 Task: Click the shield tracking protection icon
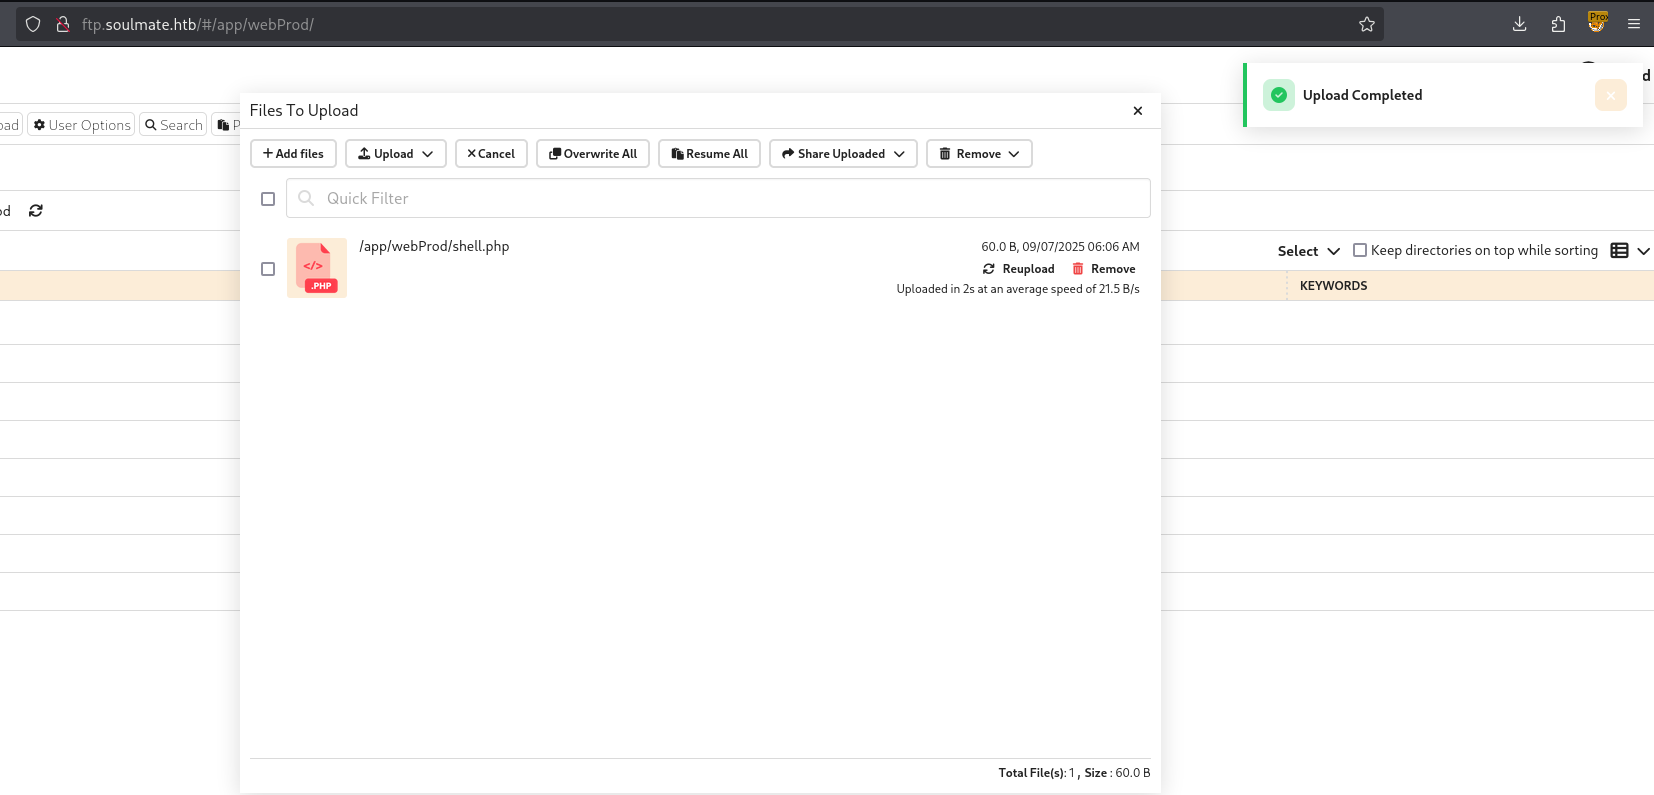tap(33, 24)
